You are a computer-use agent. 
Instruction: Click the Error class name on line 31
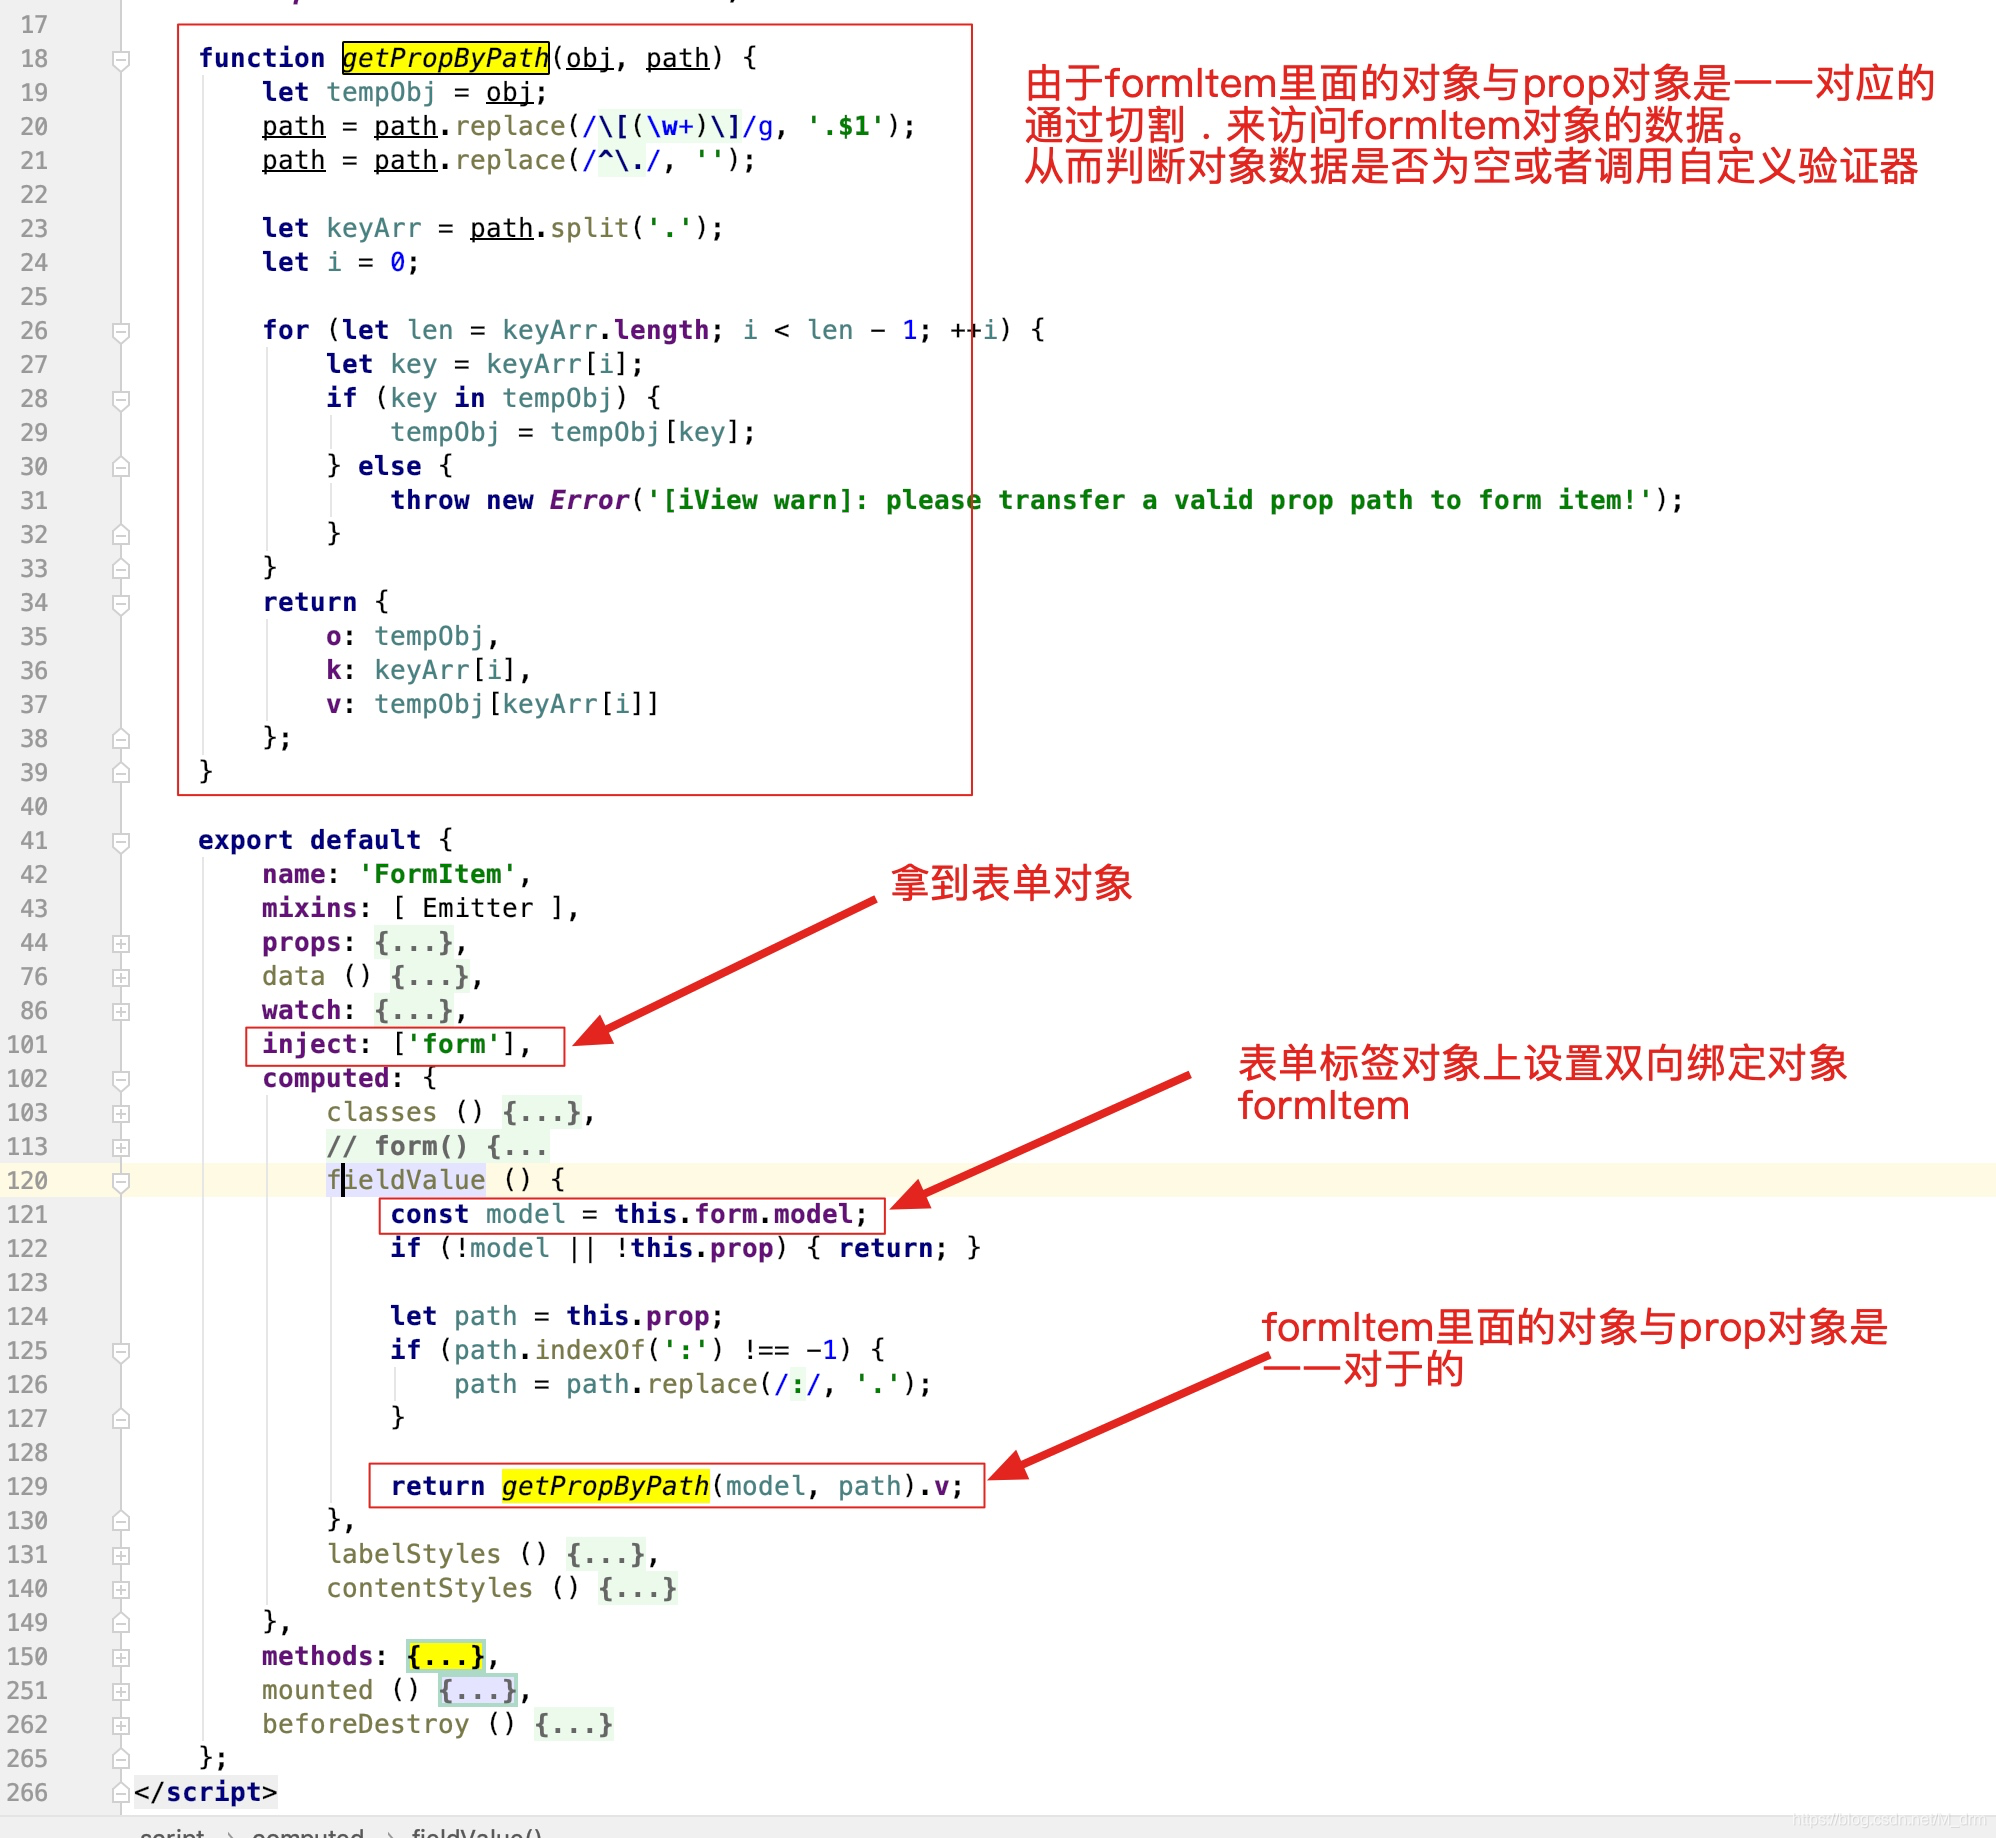(590, 500)
